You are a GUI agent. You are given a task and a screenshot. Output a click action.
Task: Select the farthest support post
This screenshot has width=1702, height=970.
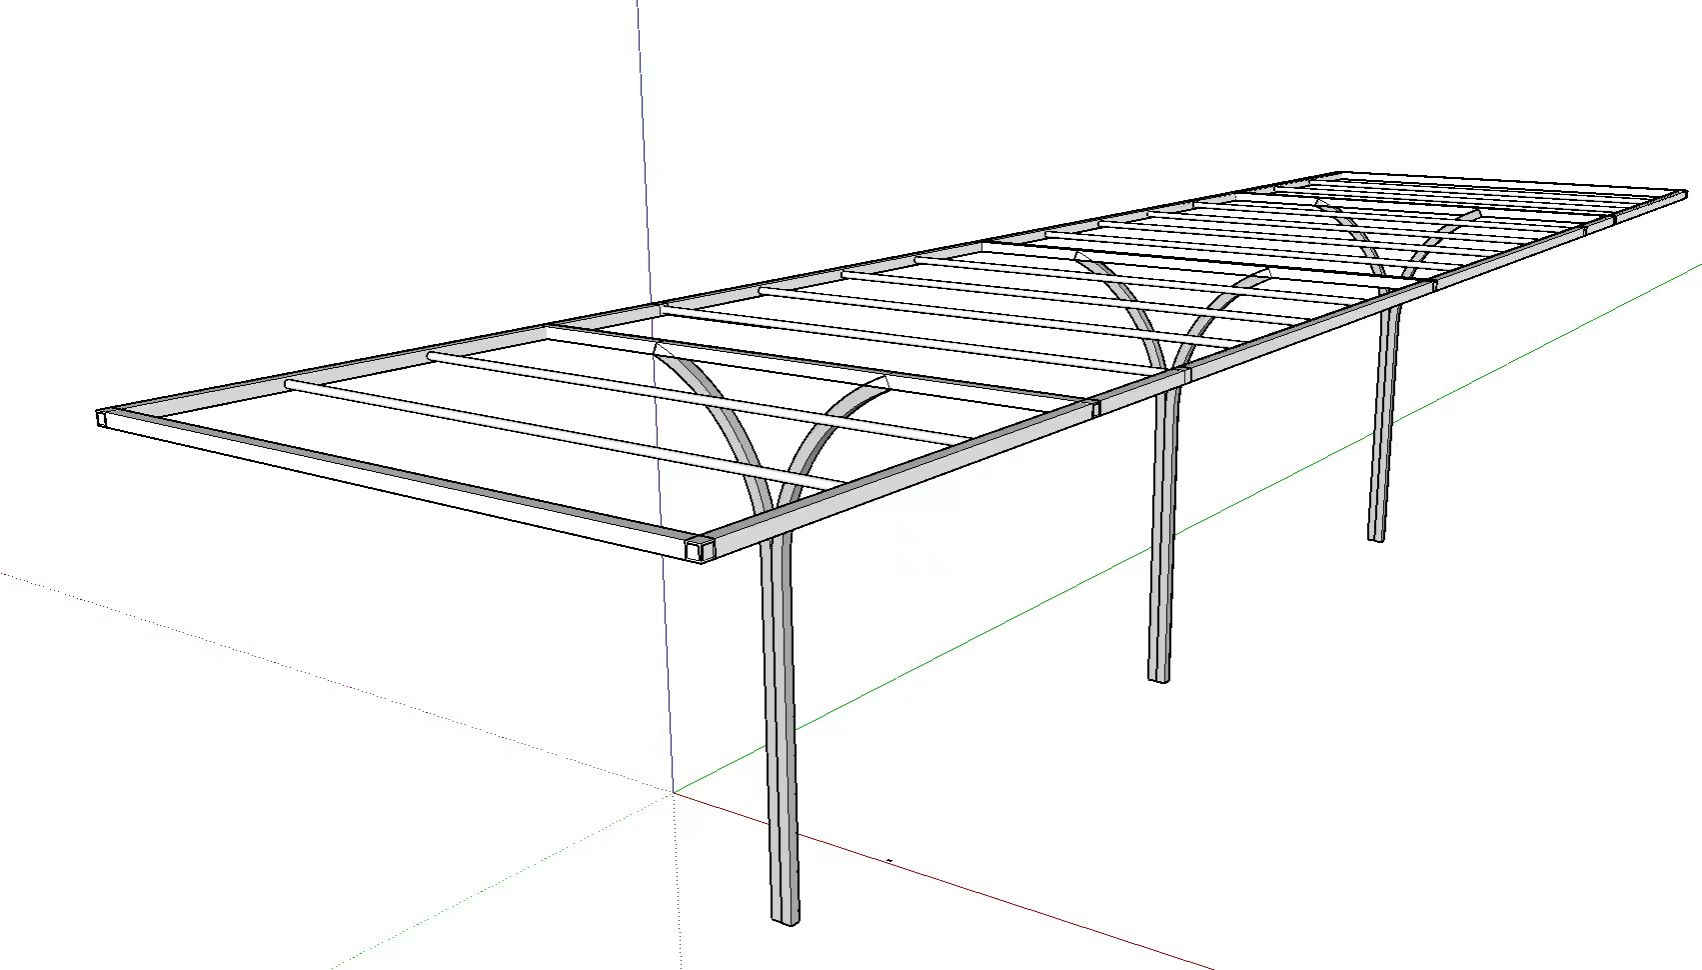click(1381, 440)
